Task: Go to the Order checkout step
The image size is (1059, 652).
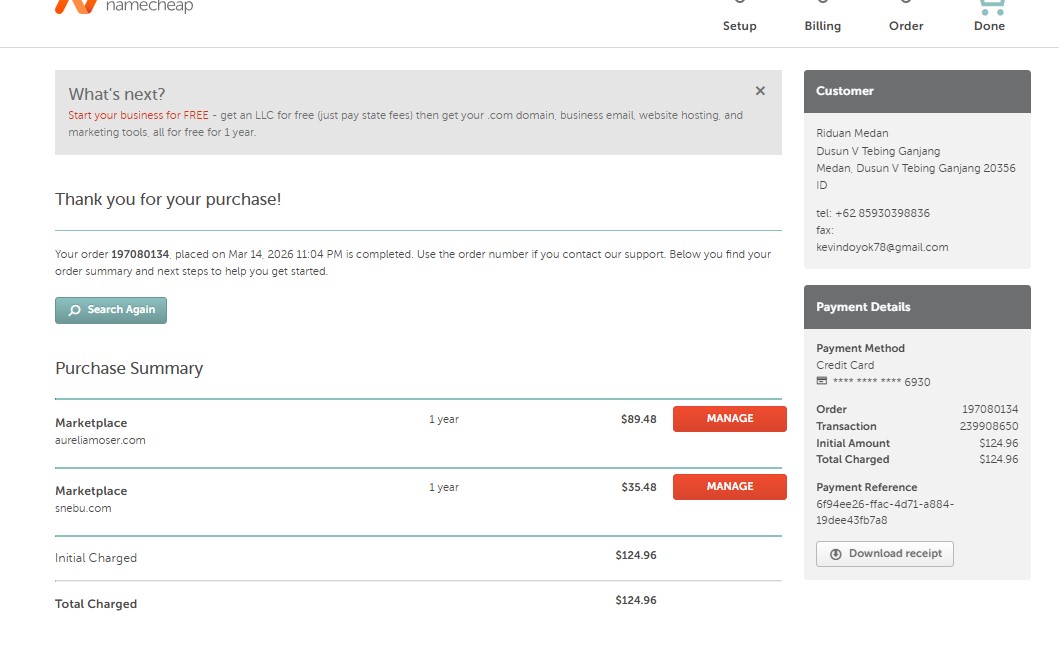Action: (x=906, y=26)
